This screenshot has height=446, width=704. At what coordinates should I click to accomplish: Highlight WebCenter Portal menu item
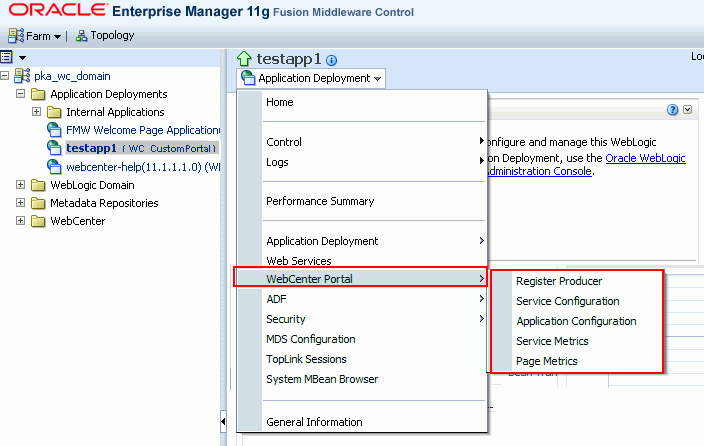click(361, 279)
